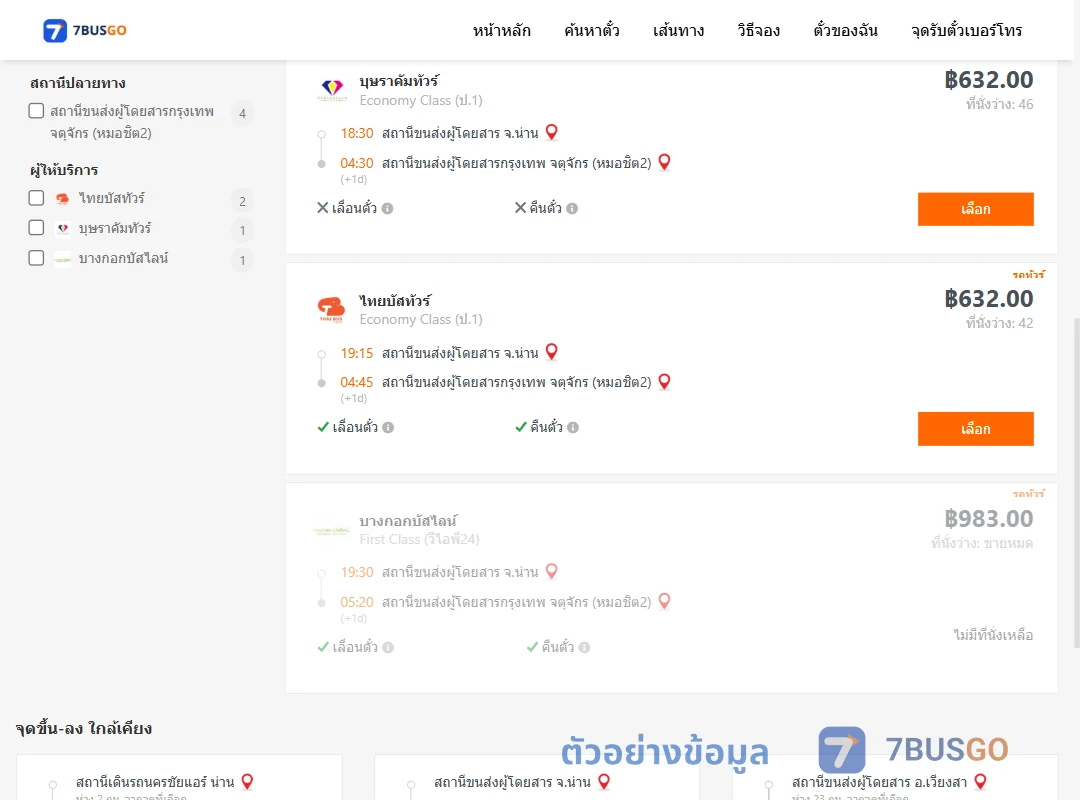This screenshot has width=1080, height=800.
Task: Show เลื่อนตั๋ว info icon on บุษราคัมทัวร์ trip
Action: click(388, 208)
